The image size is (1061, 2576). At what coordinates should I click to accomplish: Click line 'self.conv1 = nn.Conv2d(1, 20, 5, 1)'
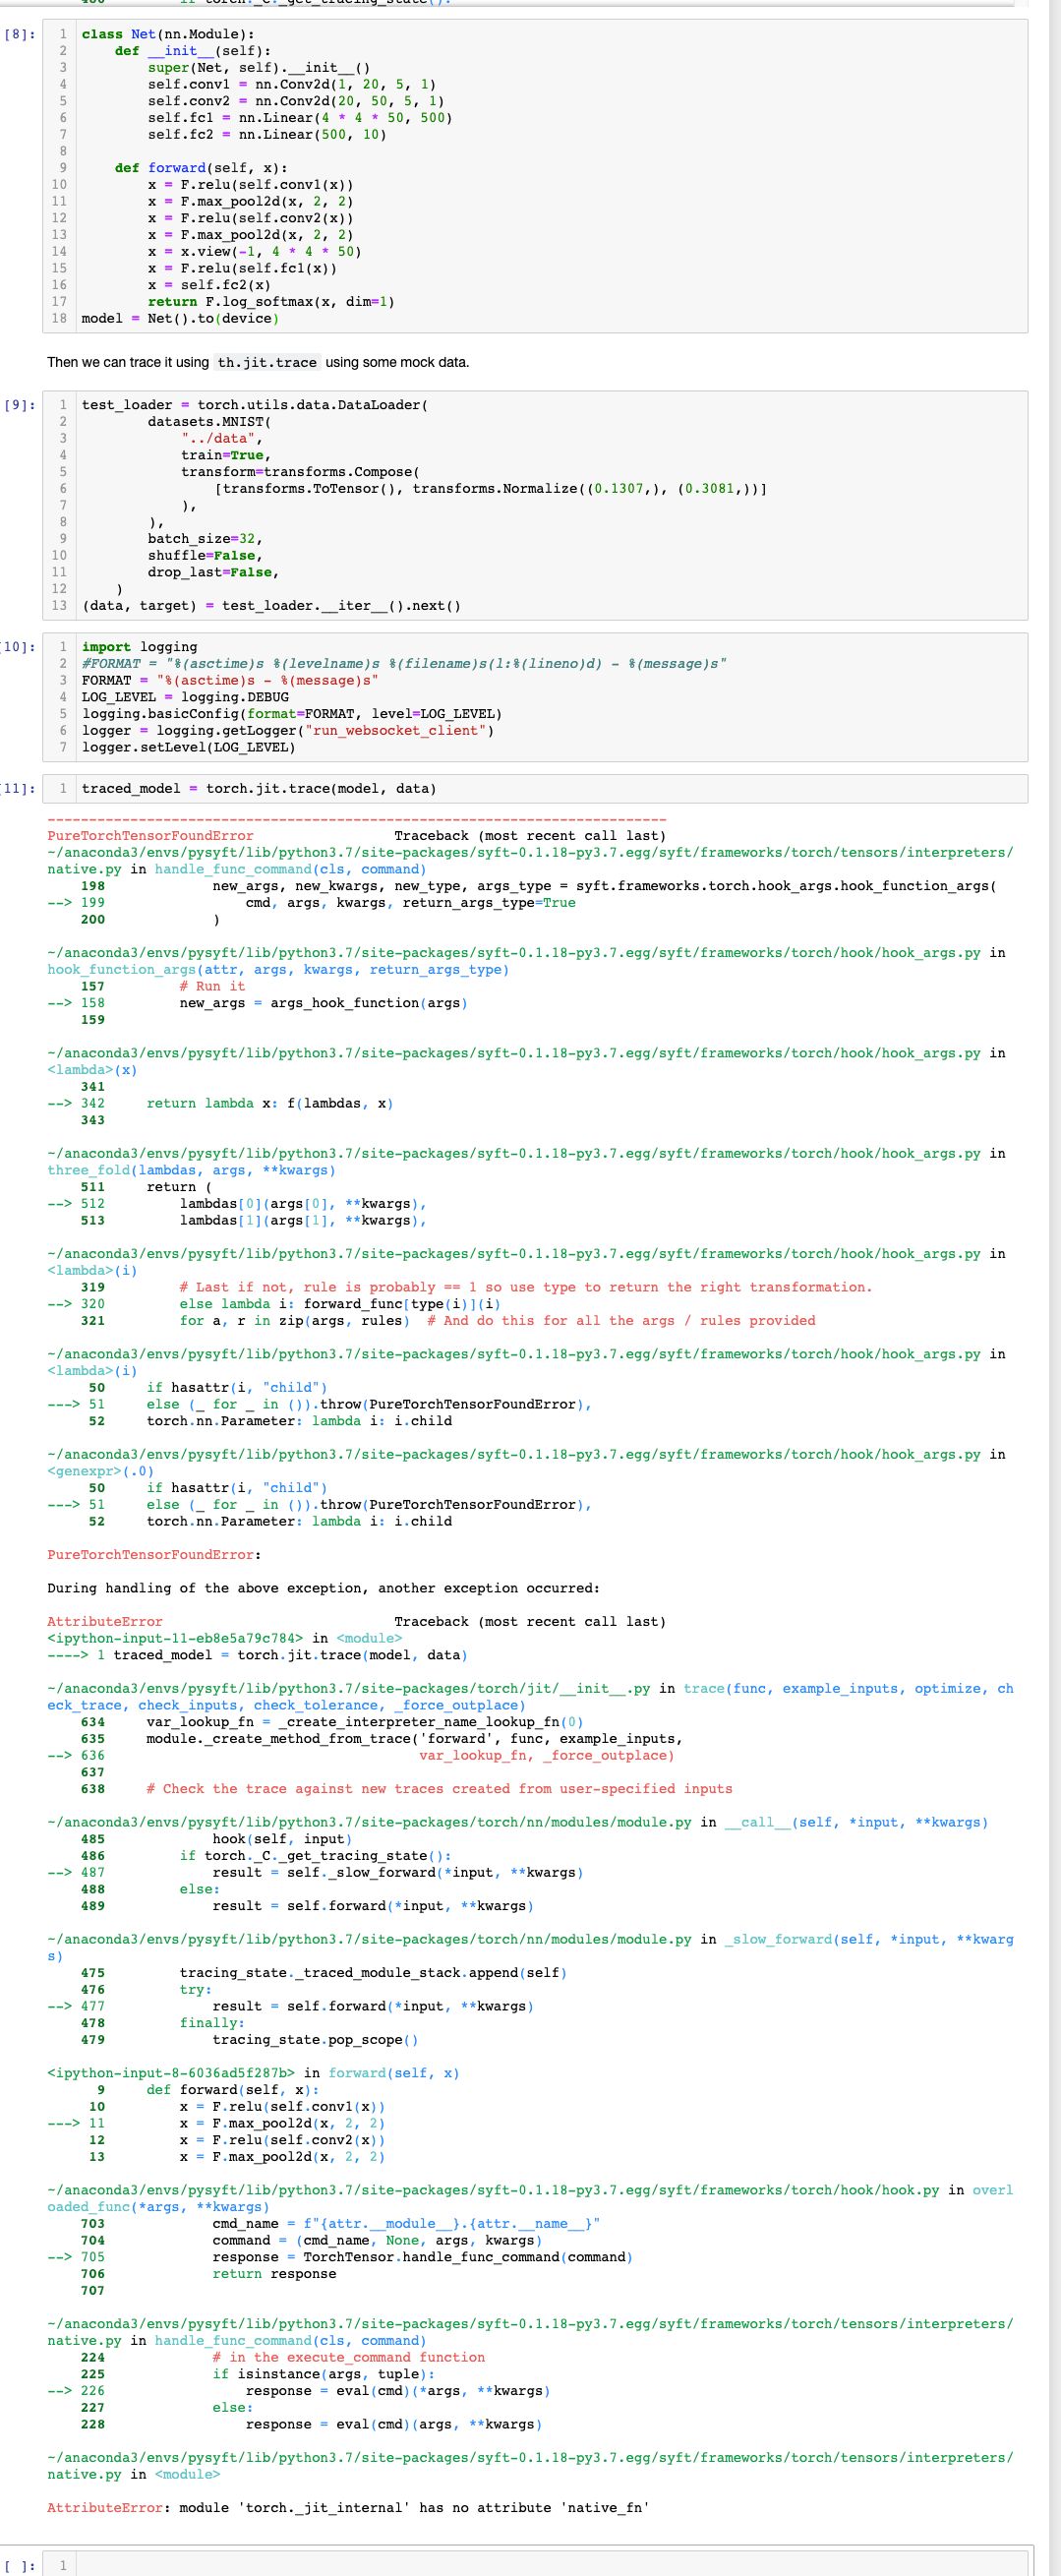pyautogui.click(x=292, y=84)
